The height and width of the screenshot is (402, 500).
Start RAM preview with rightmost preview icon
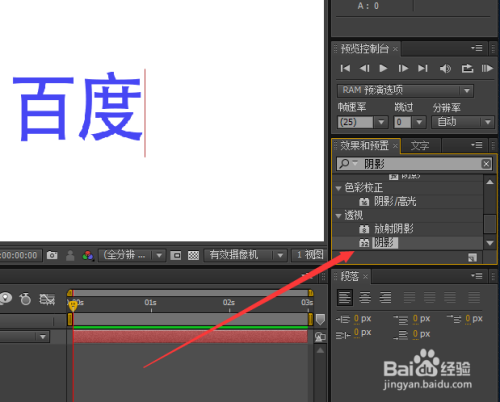(x=487, y=69)
